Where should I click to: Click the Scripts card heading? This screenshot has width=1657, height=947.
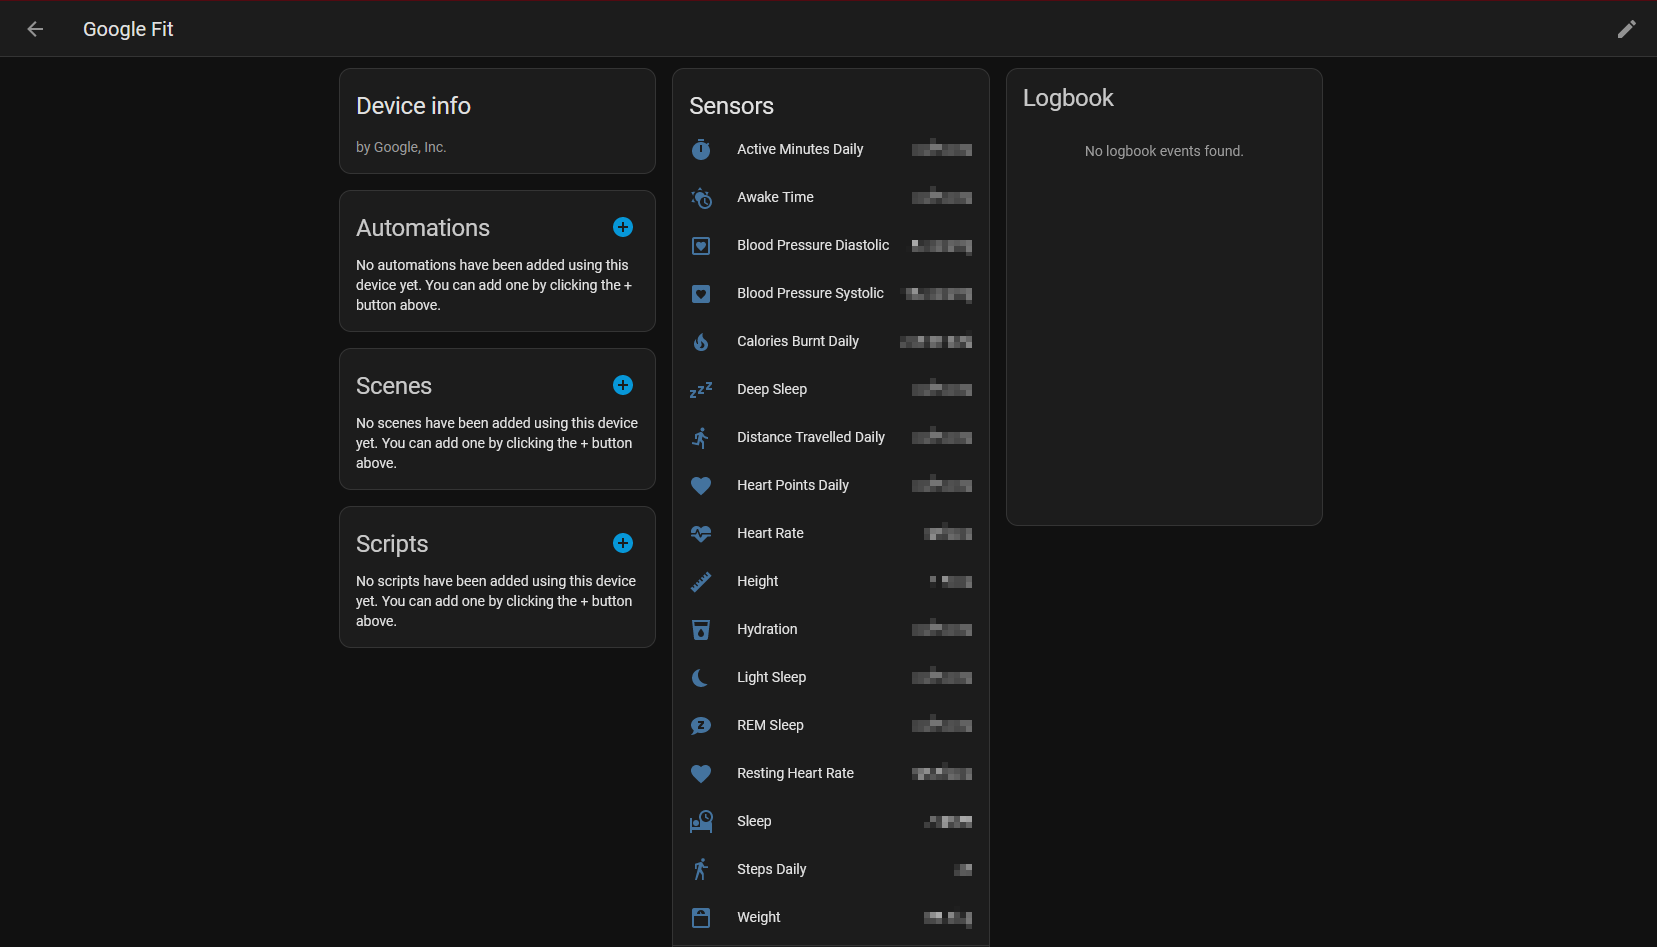[392, 544]
